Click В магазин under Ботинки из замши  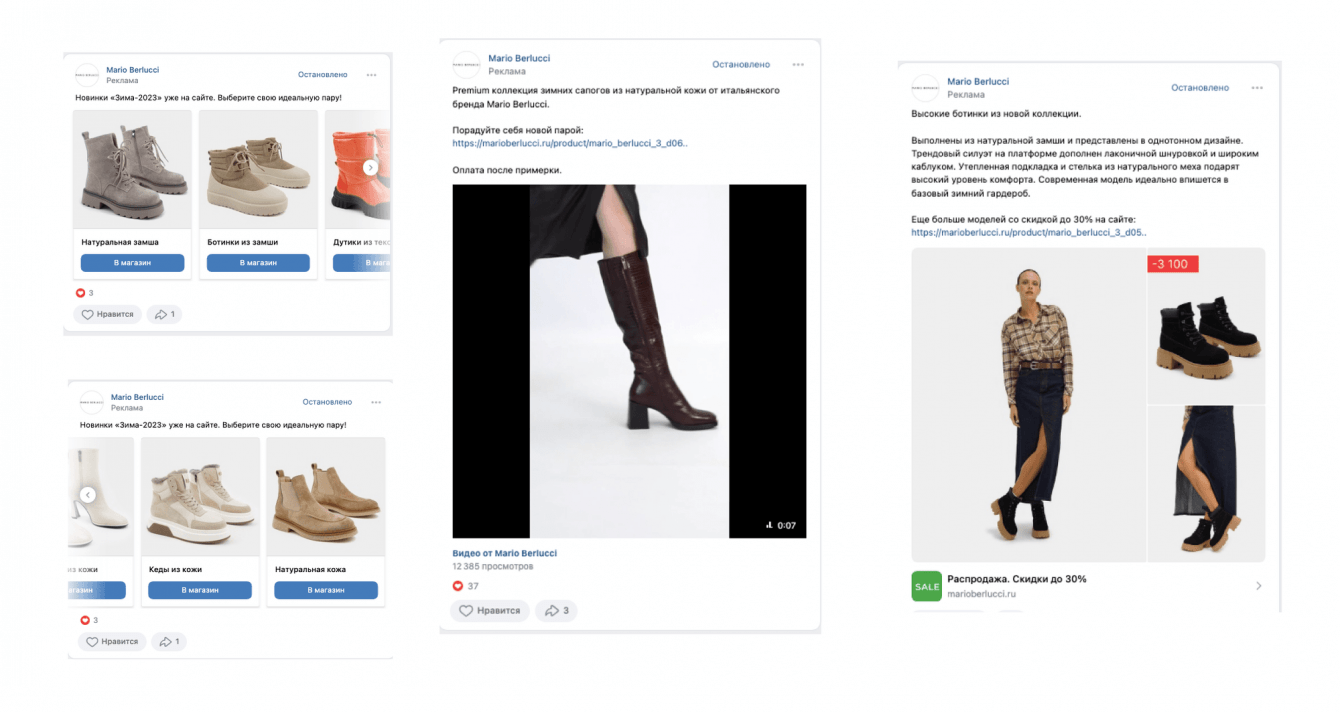point(258,263)
